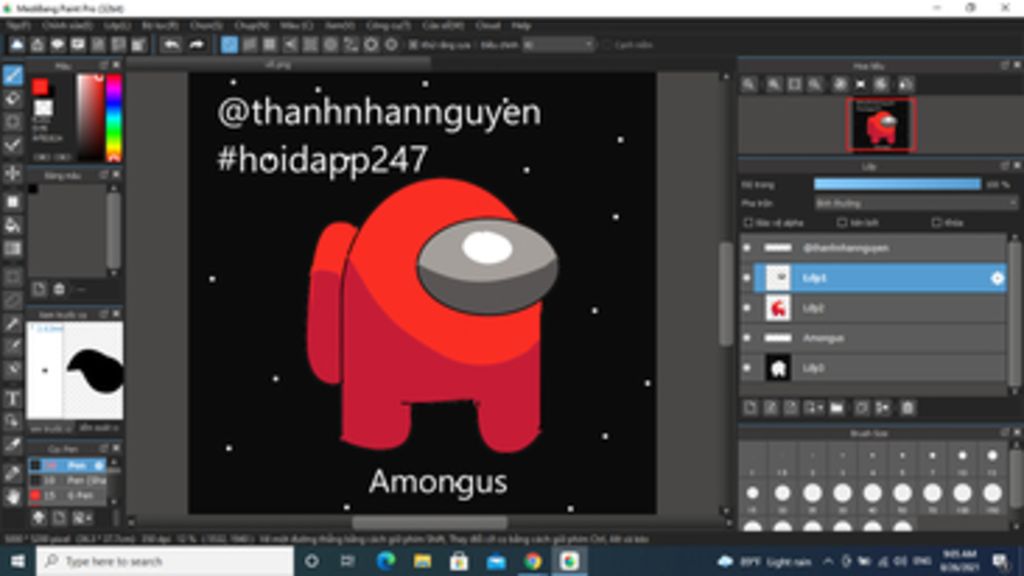The image size is (1024, 576).
Task: Select the Brush tool in left toolbar
Action: tap(12, 75)
